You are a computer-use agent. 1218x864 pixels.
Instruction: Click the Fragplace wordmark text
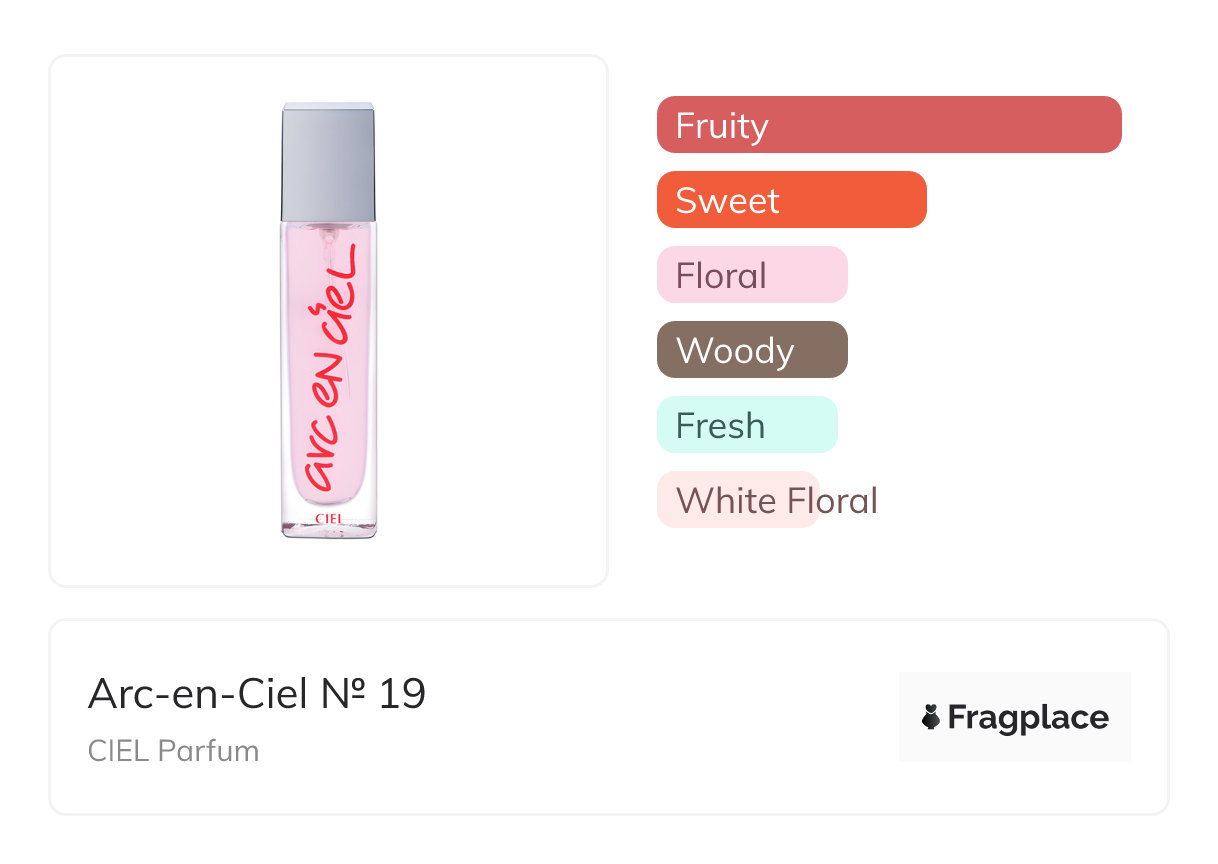(1028, 718)
